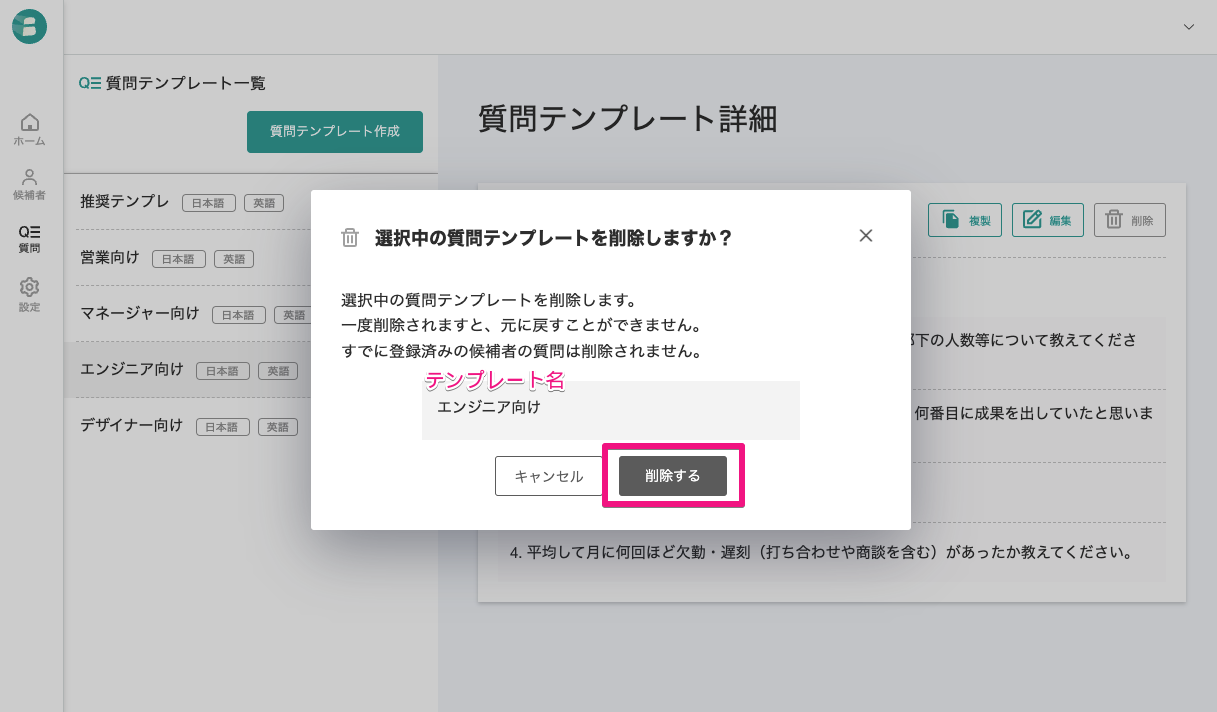The width and height of the screenshot is (1217, 712).
Task: Click 日本語 tag on エンジニア向け row
Action: [223, 371]
